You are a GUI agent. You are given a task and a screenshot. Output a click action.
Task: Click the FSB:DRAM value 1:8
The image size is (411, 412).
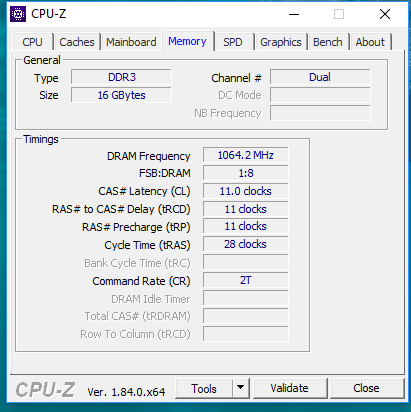pyautogui.click(x=246, y=173)
